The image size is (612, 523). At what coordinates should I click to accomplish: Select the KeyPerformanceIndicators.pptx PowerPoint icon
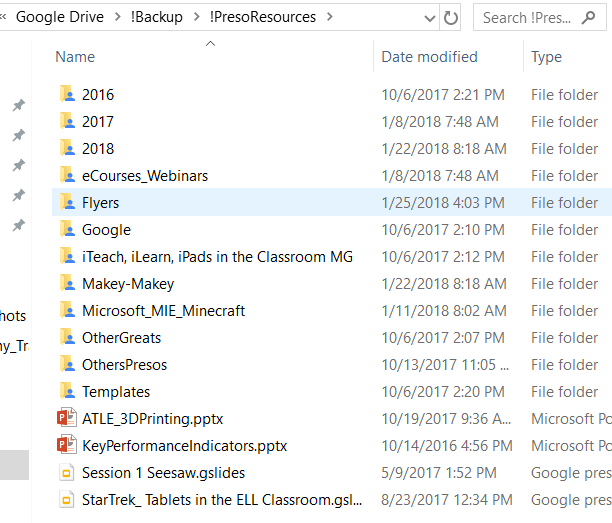(x=67, y=445)
